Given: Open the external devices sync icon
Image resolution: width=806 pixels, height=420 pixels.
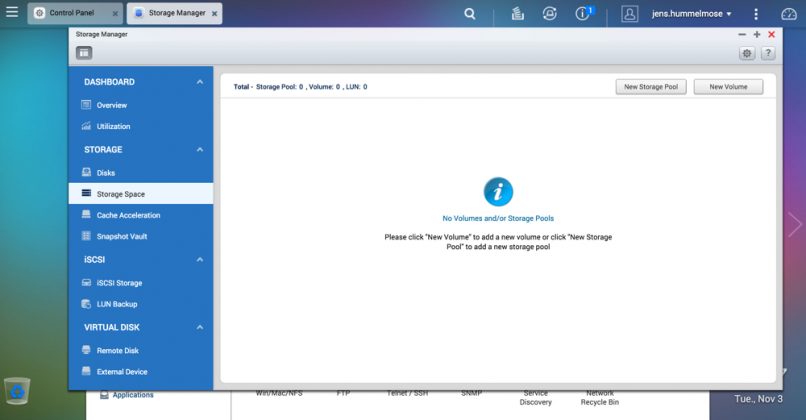Looking at the screenshot, I should click(x=549, y=13).
